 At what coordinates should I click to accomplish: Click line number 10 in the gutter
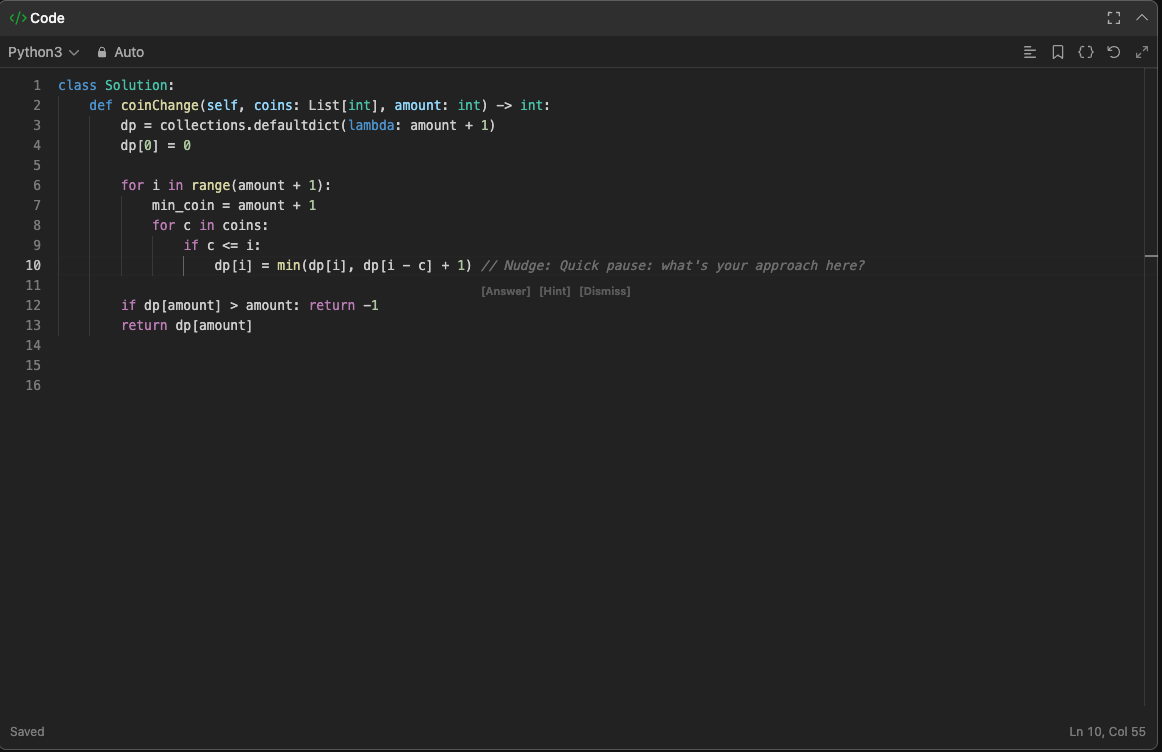click(33, 265)
